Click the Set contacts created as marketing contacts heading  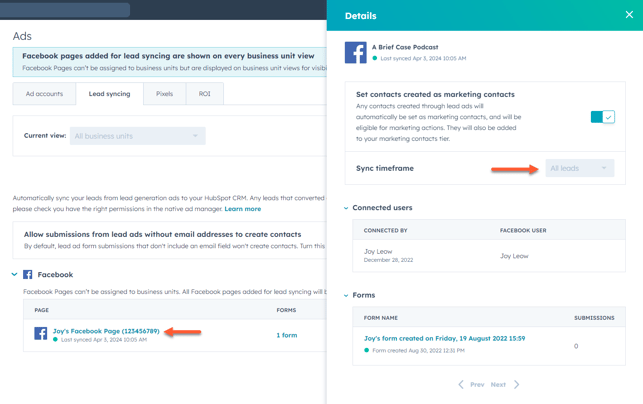pyautogui.click(x=435, y=94)
